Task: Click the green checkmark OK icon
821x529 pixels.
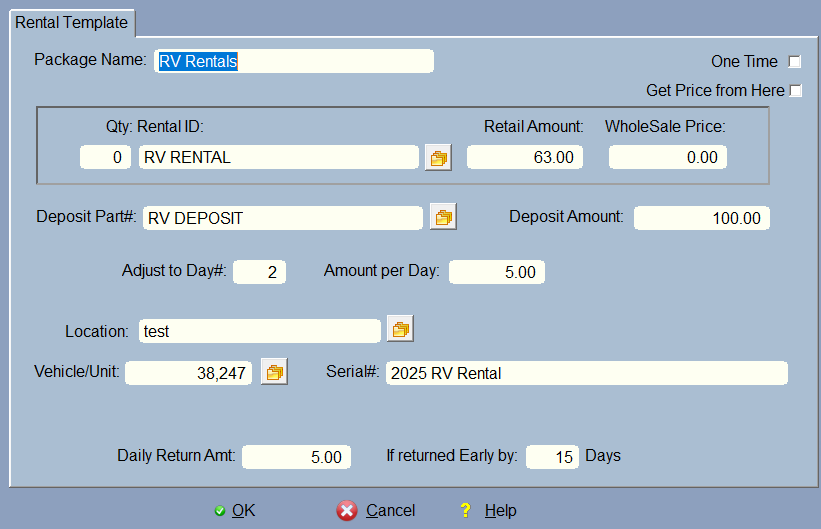Action: pos(220,511)
